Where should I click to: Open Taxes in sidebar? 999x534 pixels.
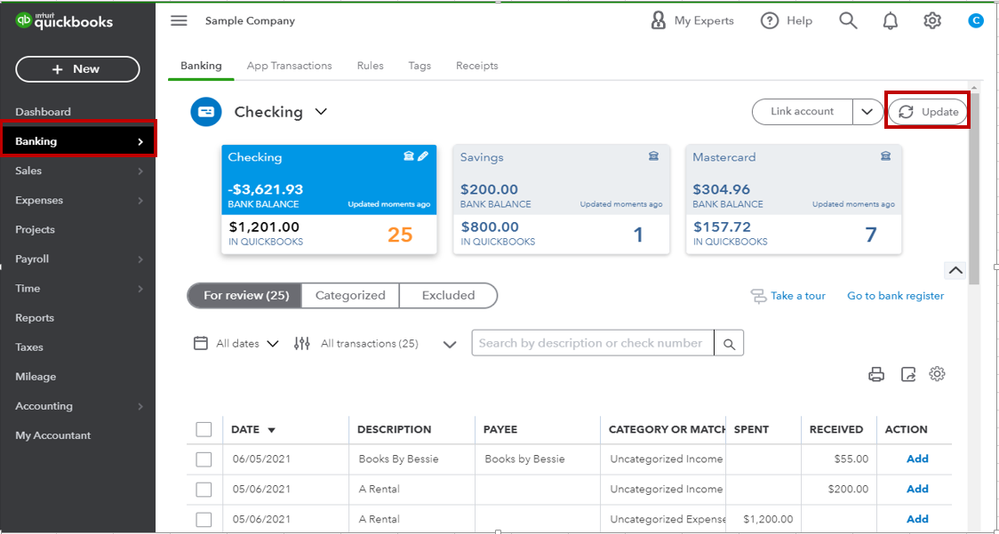point(29,347)
